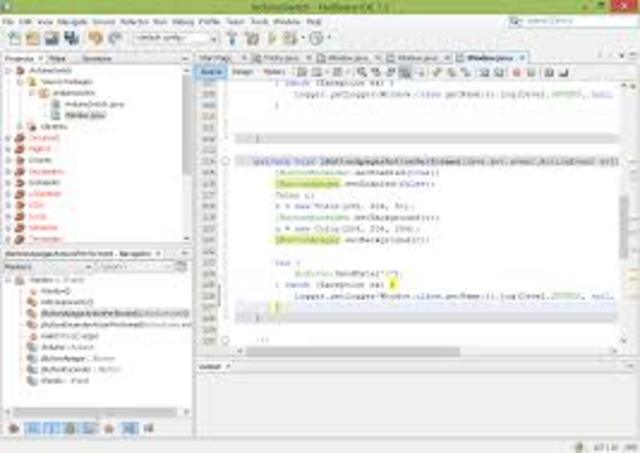
Task: Click the editor horizontal scrollbar thumb
Action: click(x=353, y=351)
